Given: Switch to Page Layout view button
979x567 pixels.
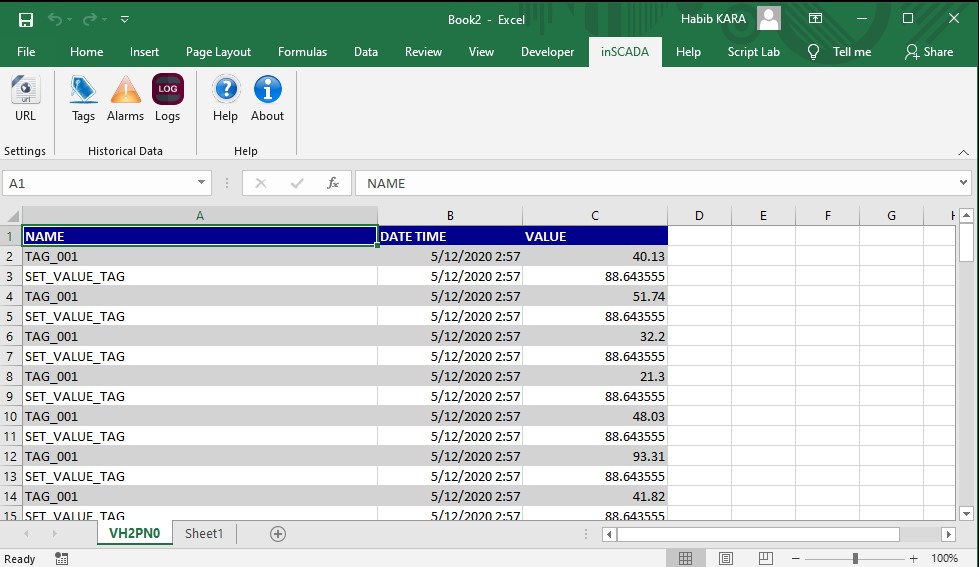Looking at the screenshot, I should point(726,558).
